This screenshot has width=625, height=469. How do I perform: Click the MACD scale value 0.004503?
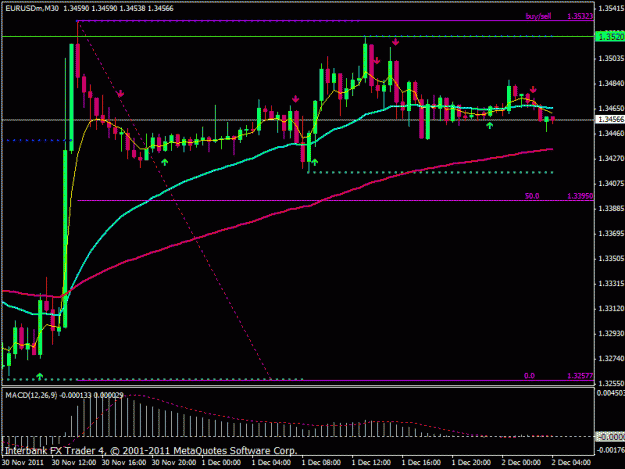(611, 393)
